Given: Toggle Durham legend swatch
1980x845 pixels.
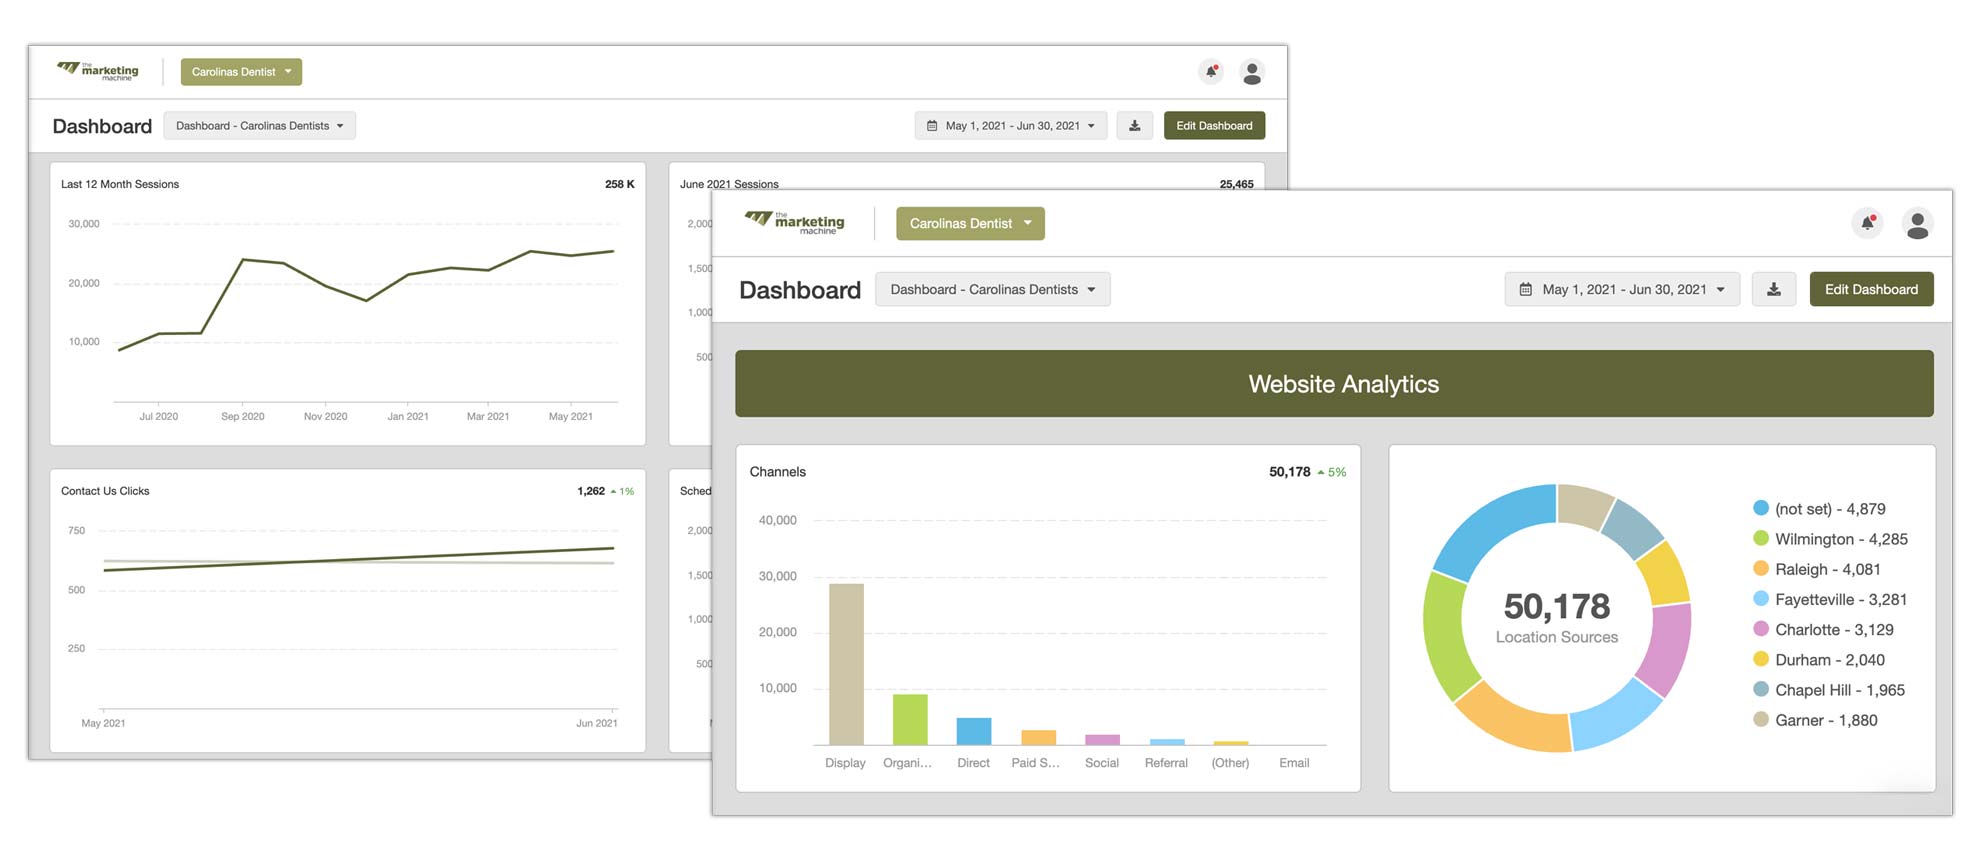Looking at the screenshot, I should click(1761, 659).
